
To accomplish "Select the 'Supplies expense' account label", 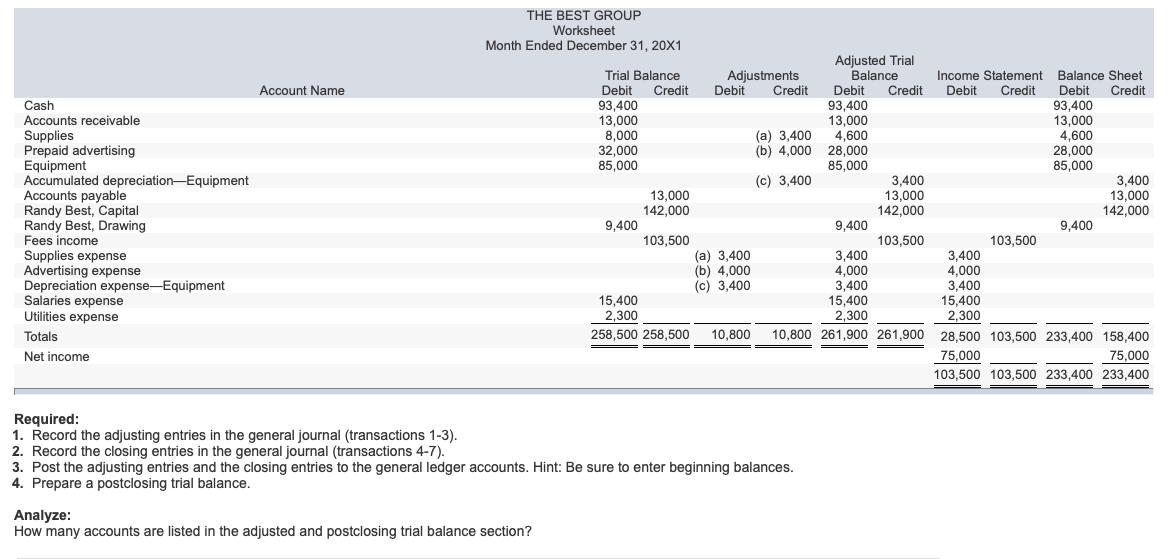I will coord(75,256).
